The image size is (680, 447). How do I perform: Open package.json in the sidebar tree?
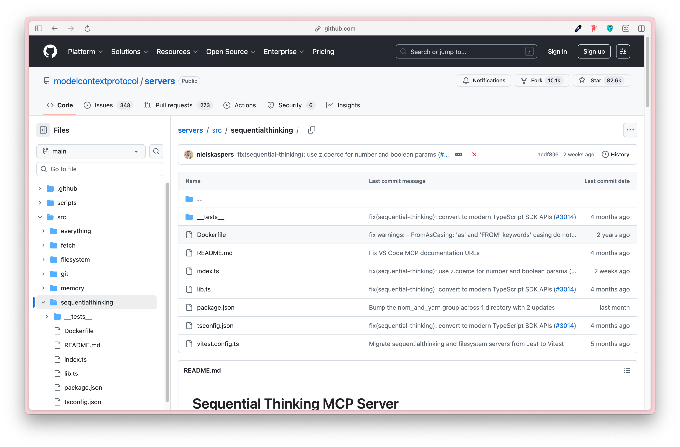click(83, 388)
